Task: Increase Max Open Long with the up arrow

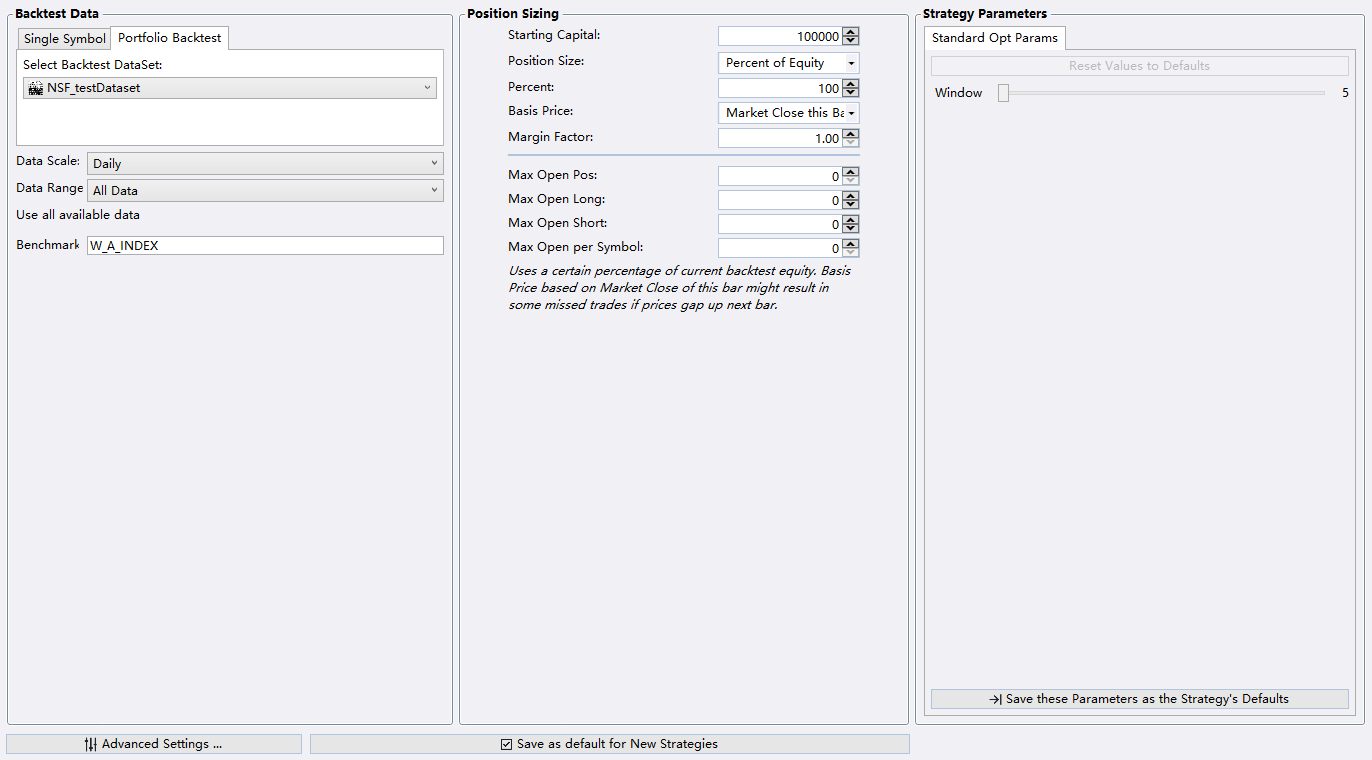Action: (x=851, y=195)
